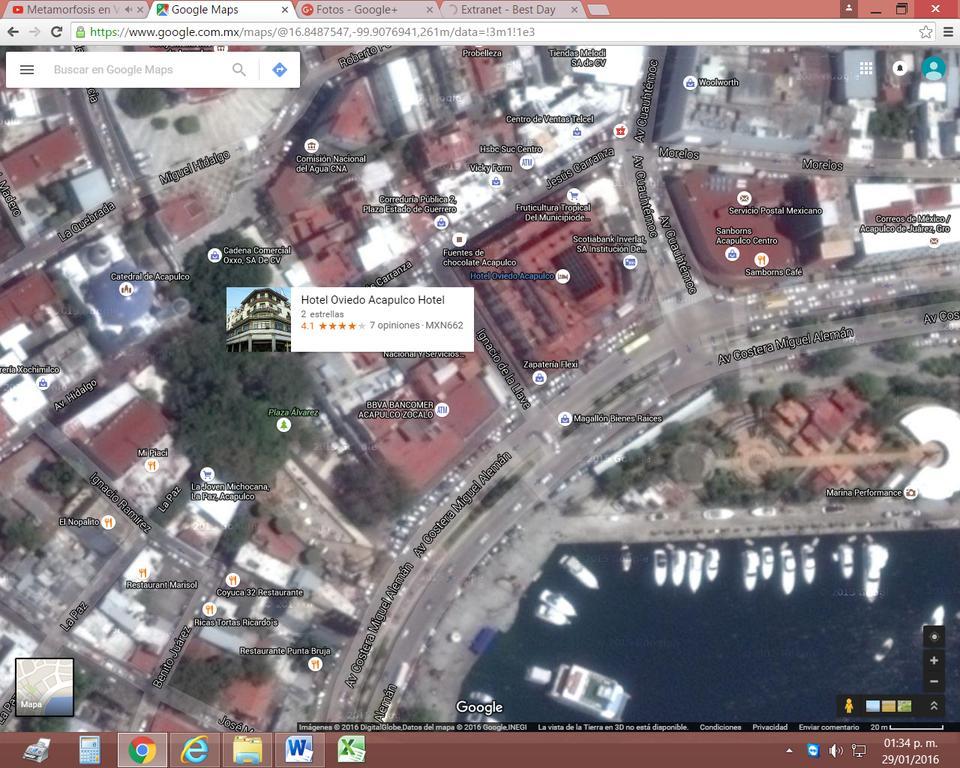This screenshot has width=960, height=768.
Task: Close the Extranet - Best Day tab
Action: point(574,10)
